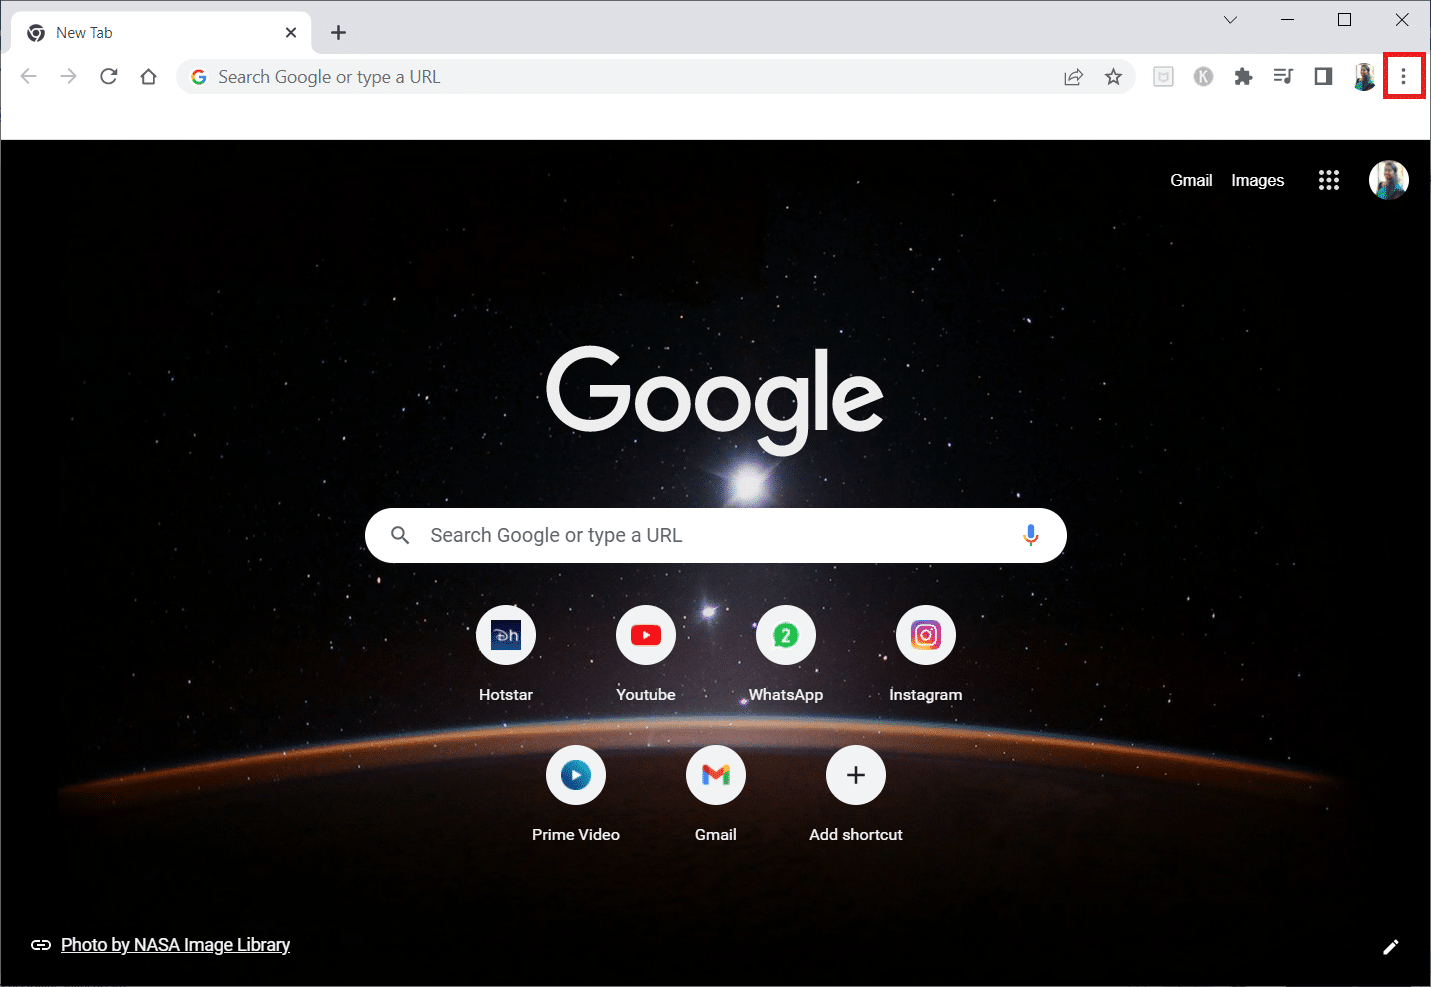This screenshot has height=987, width=1431.
Task: Open the Chrome three-dot menu
Action: (1403, 77)
